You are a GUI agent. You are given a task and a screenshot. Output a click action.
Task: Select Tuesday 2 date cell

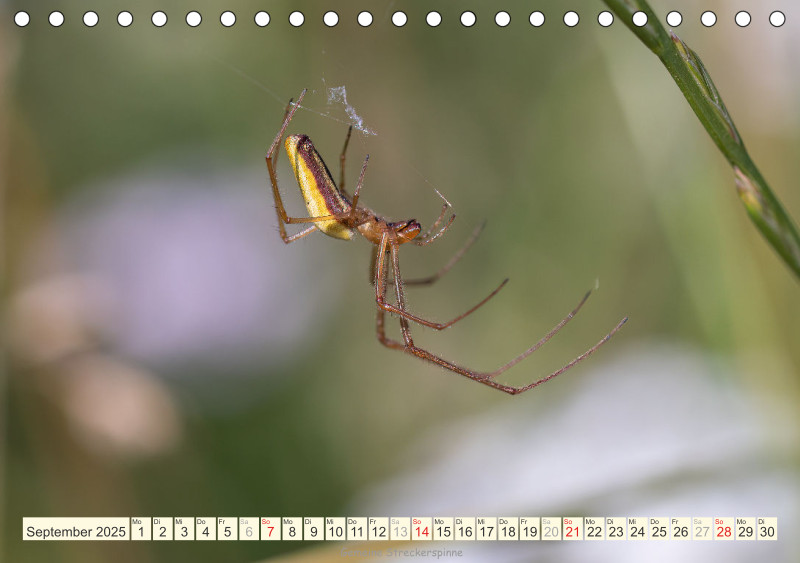tap(162, 529)
